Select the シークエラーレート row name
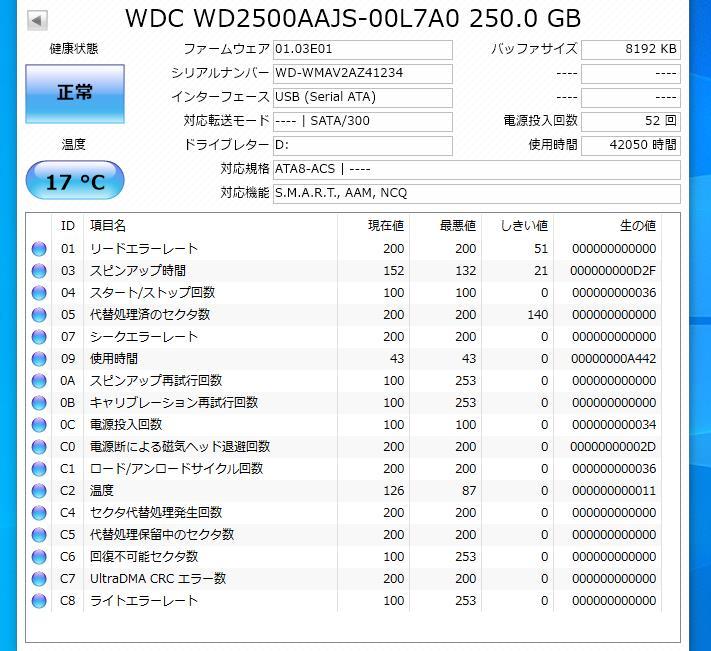The height and width of the screenshot is (651, 711). [x=144, y=337]
